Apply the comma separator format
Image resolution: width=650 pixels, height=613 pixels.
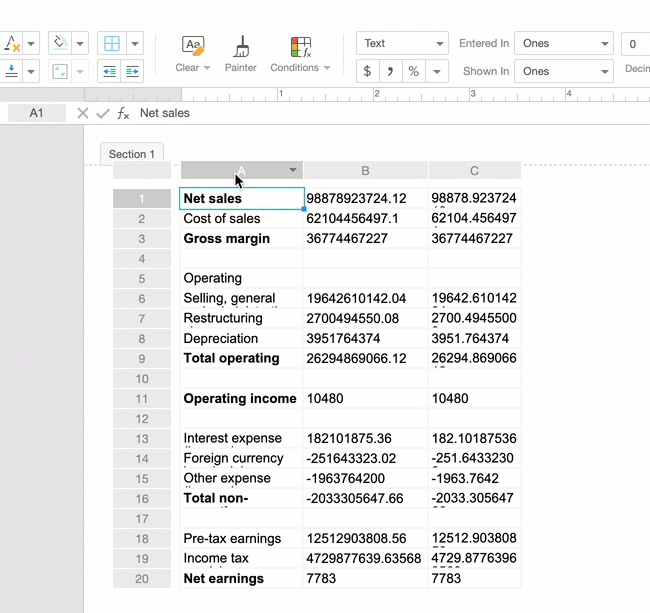[390, 71]
